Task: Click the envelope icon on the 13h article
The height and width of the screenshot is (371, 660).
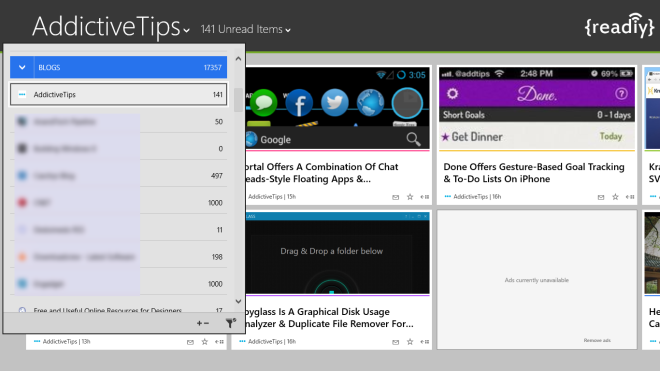Action: [190, 342]
